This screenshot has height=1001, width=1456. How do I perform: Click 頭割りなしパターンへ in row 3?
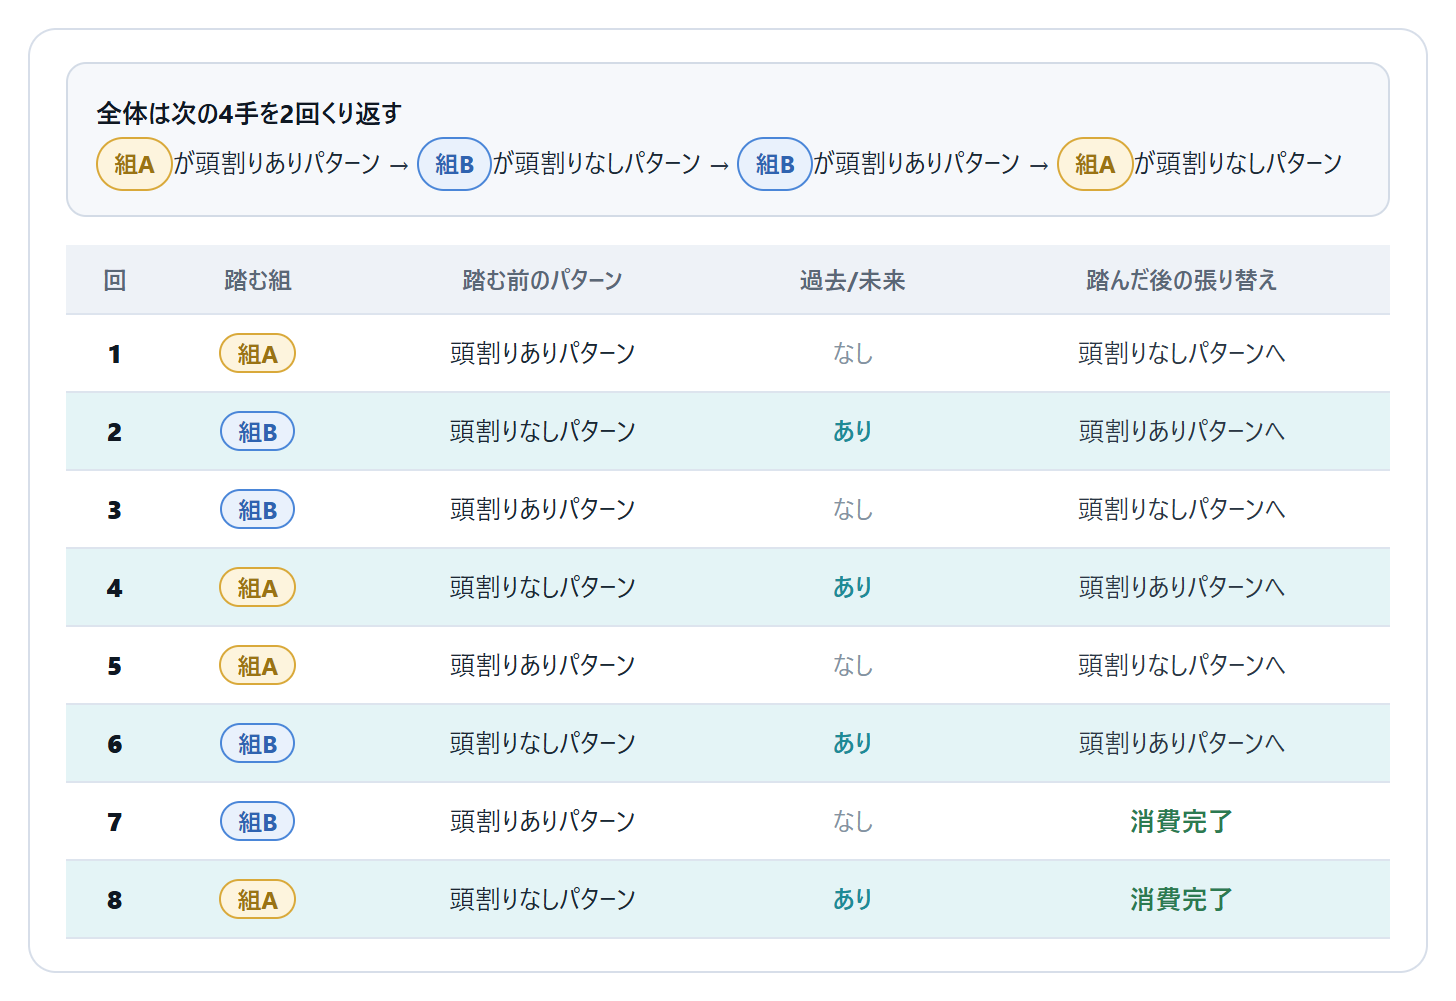pos(1181,509)
